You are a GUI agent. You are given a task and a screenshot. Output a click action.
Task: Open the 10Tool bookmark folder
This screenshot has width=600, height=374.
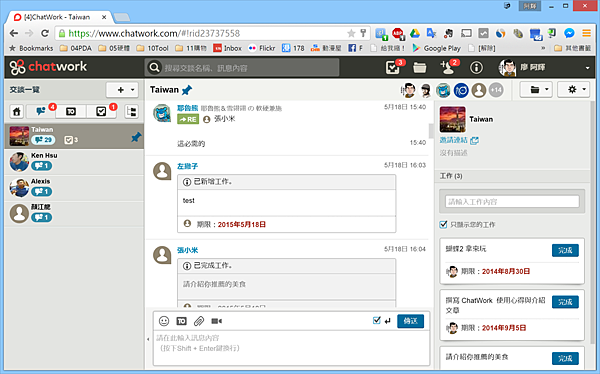tap(153, 48)
